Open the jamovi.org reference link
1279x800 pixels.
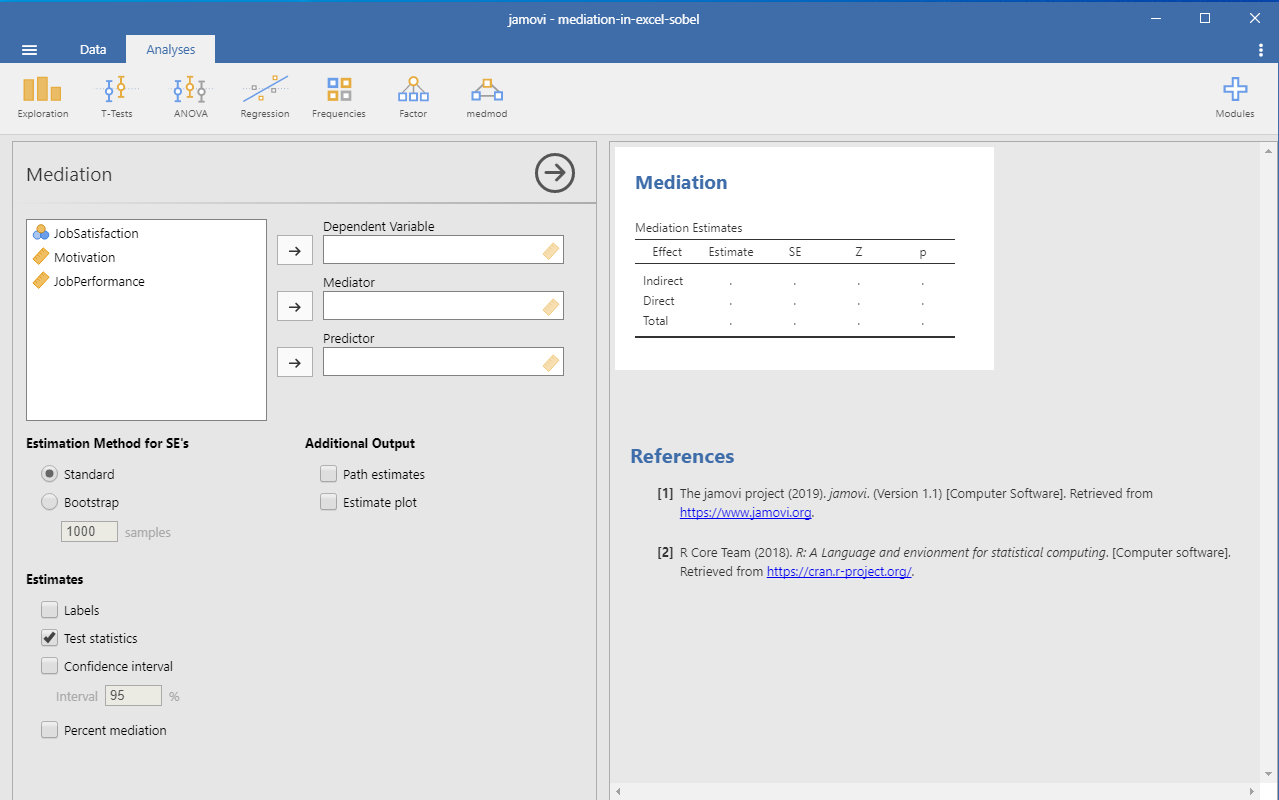click(746, 513)
